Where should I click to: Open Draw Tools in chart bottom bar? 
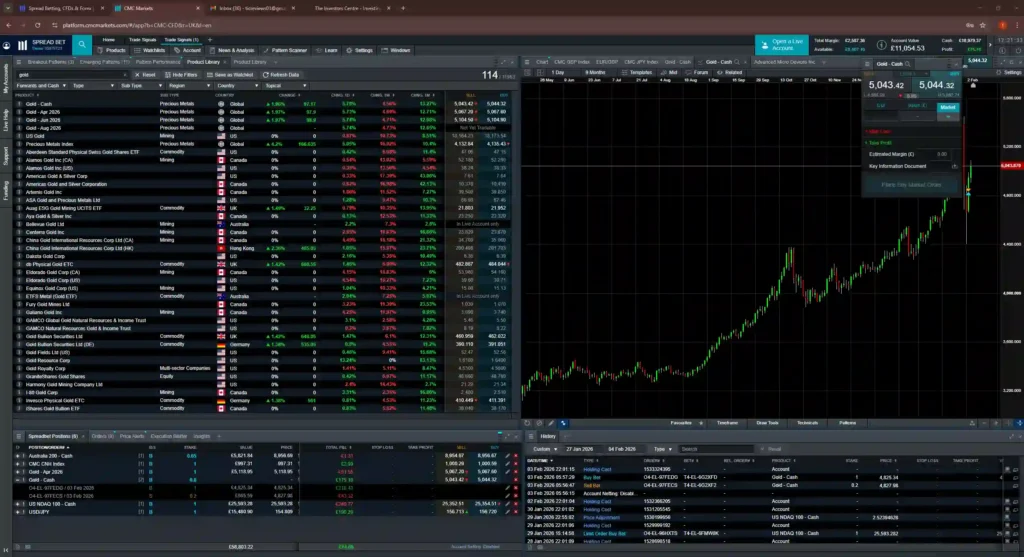767,423
